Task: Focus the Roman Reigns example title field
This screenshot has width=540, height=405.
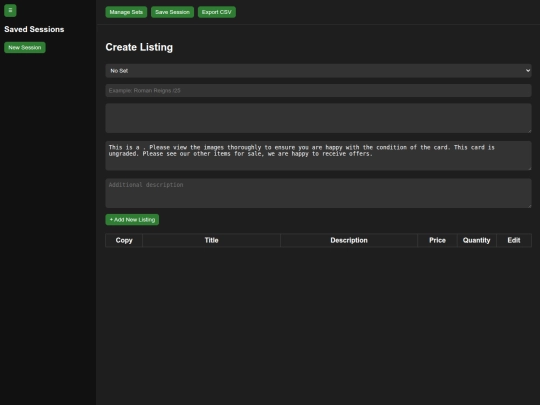Action: coord(318,91)
